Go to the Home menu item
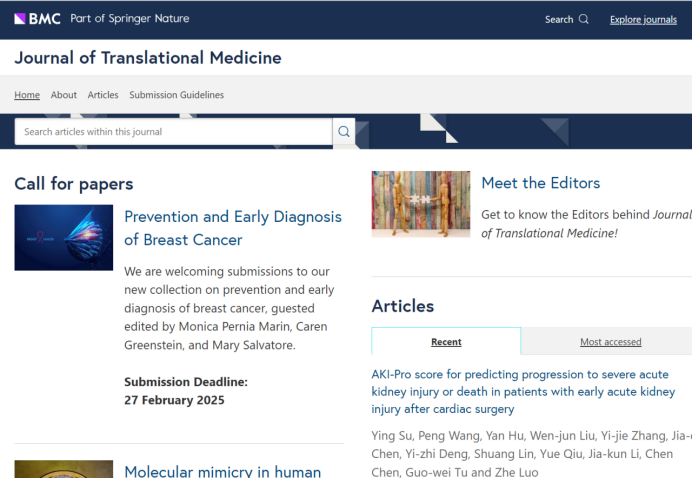The height and width of the screenshot is (478, 693). 27,95
